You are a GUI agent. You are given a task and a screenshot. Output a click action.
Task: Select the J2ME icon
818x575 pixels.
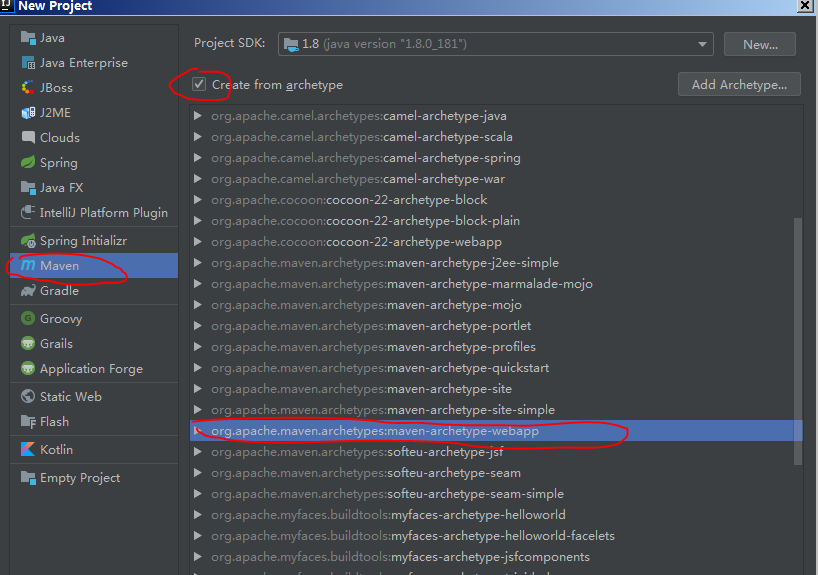28,113
